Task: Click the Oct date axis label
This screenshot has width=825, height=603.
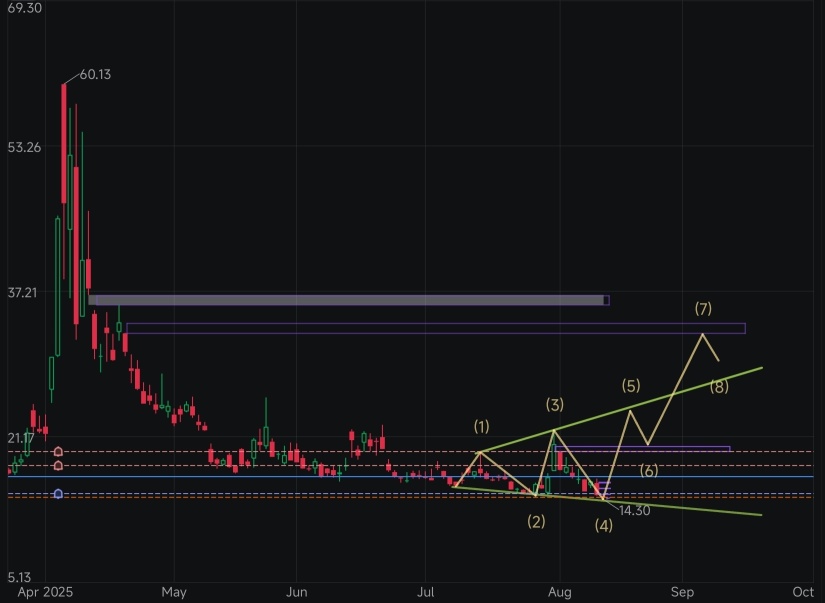Action: click(803, 592)
